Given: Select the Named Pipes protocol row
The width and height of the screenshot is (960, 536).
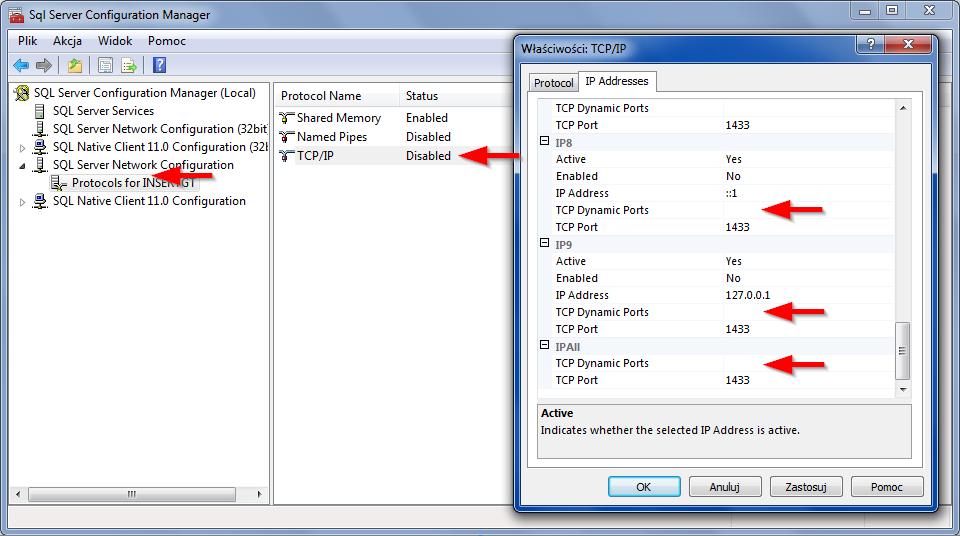Looking at the screenshot, I should click(x=396, y=137).
